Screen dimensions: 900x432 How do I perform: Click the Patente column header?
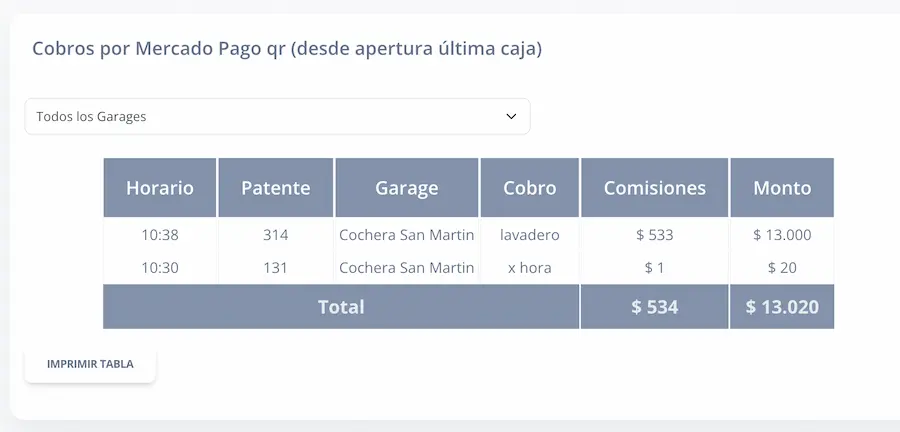pos(276,187)
